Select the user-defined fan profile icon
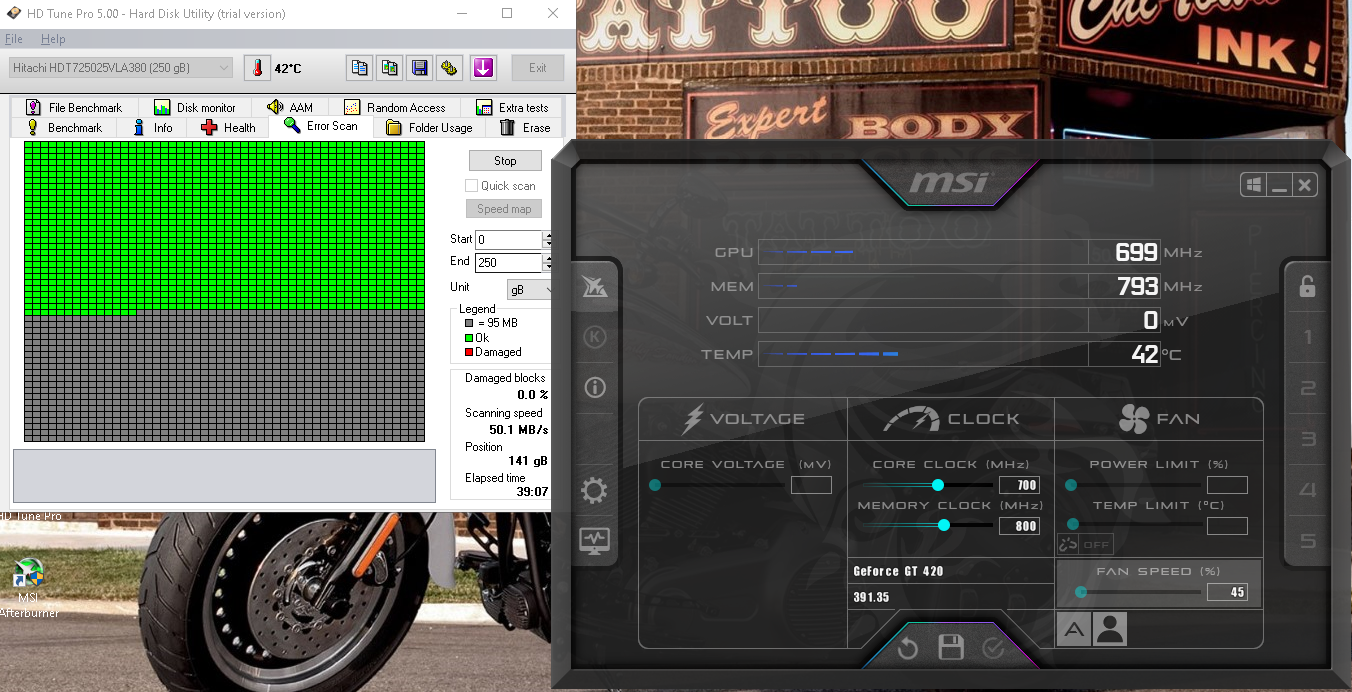This screenshot has width=1352, height=692. 1110,629
